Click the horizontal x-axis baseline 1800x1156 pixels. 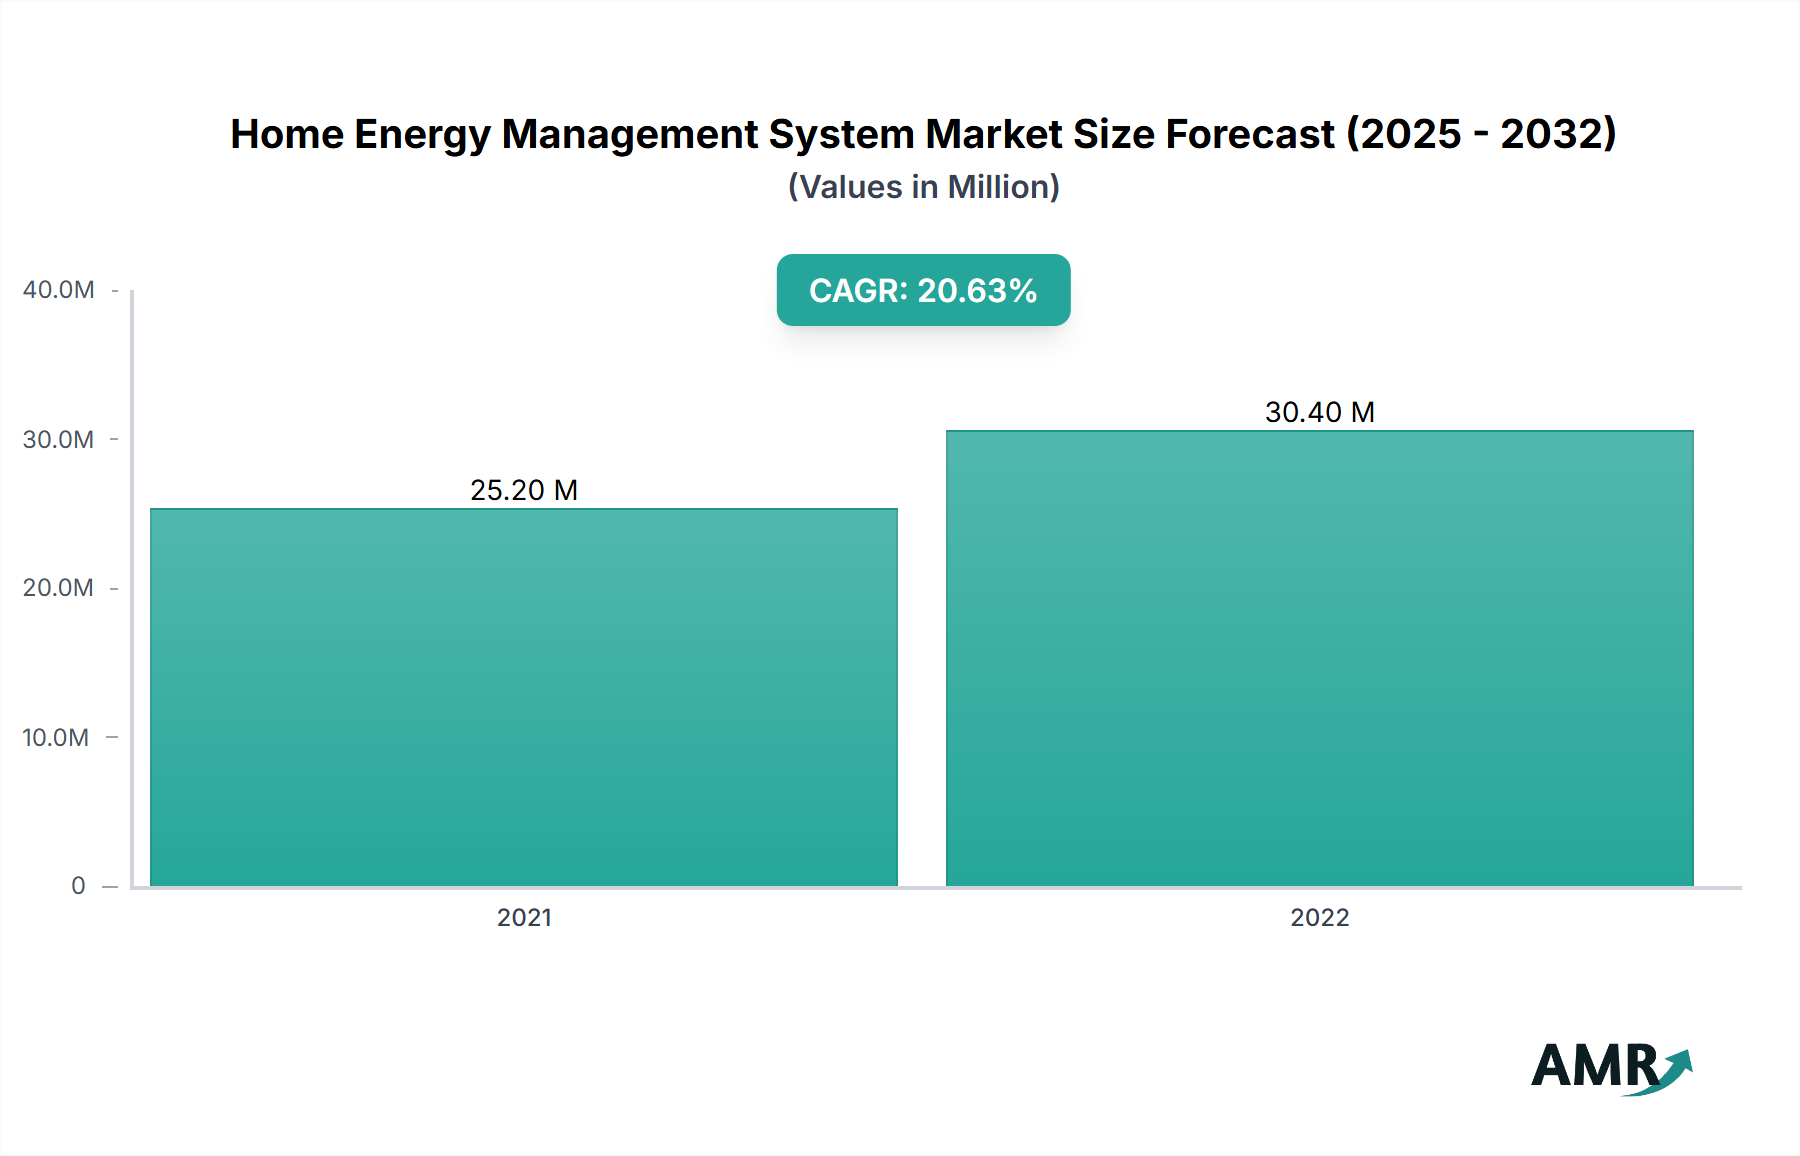pyautogui.click(x=900, y=888)
